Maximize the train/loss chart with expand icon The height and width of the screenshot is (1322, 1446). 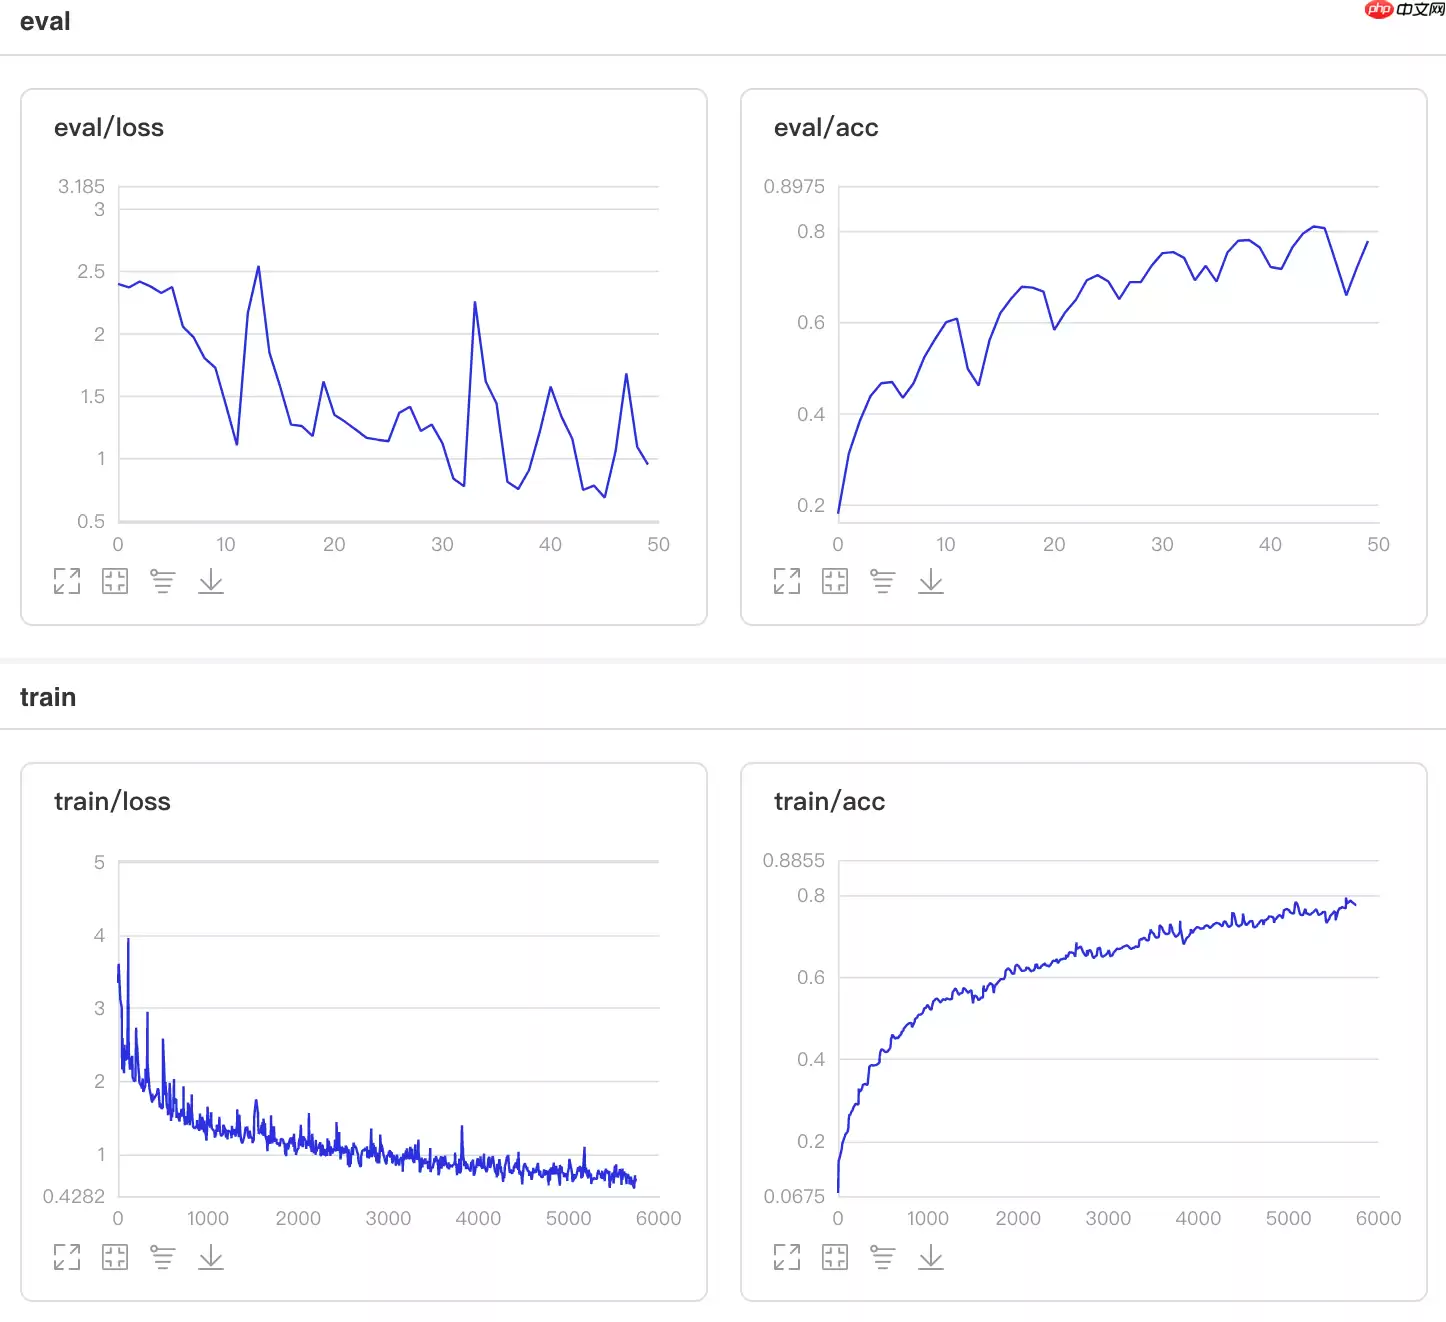pyautogui.click(x=67, y=1257)
